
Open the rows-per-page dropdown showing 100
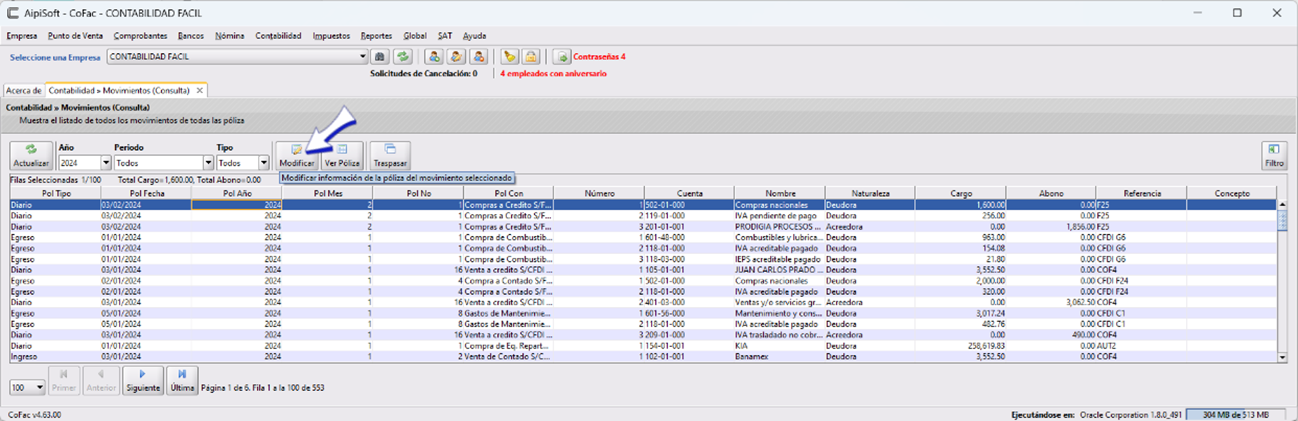[40, 386]
